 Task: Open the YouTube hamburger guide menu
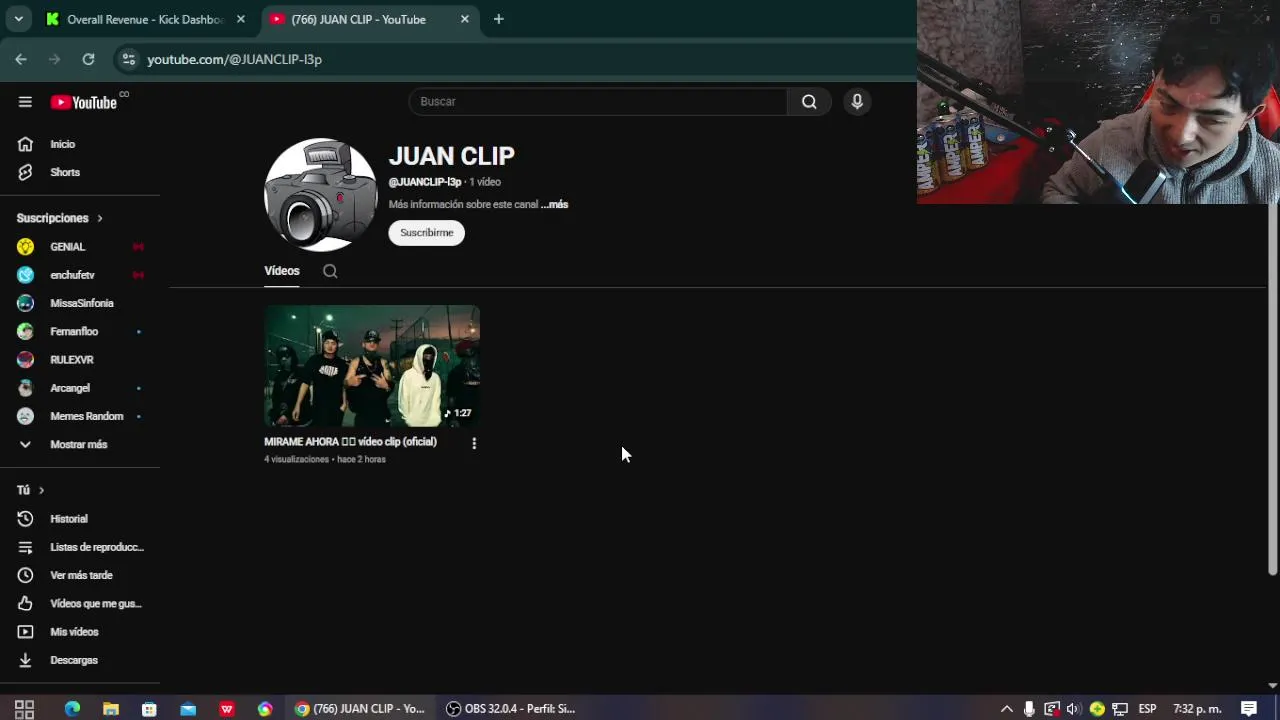[25, 102]
